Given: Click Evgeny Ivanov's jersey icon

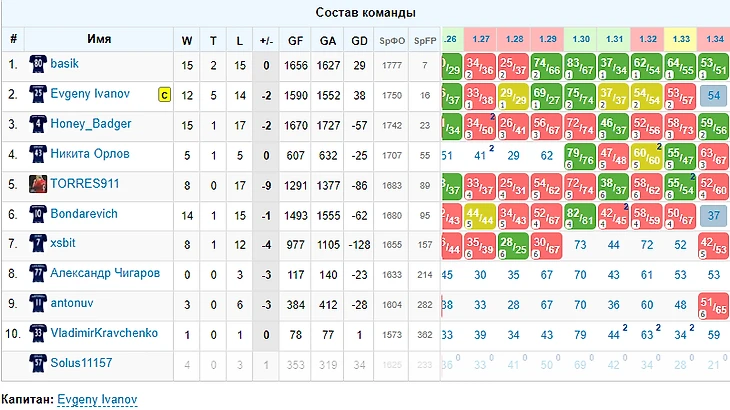Looking at the screenshot, I should click(38, 96).
